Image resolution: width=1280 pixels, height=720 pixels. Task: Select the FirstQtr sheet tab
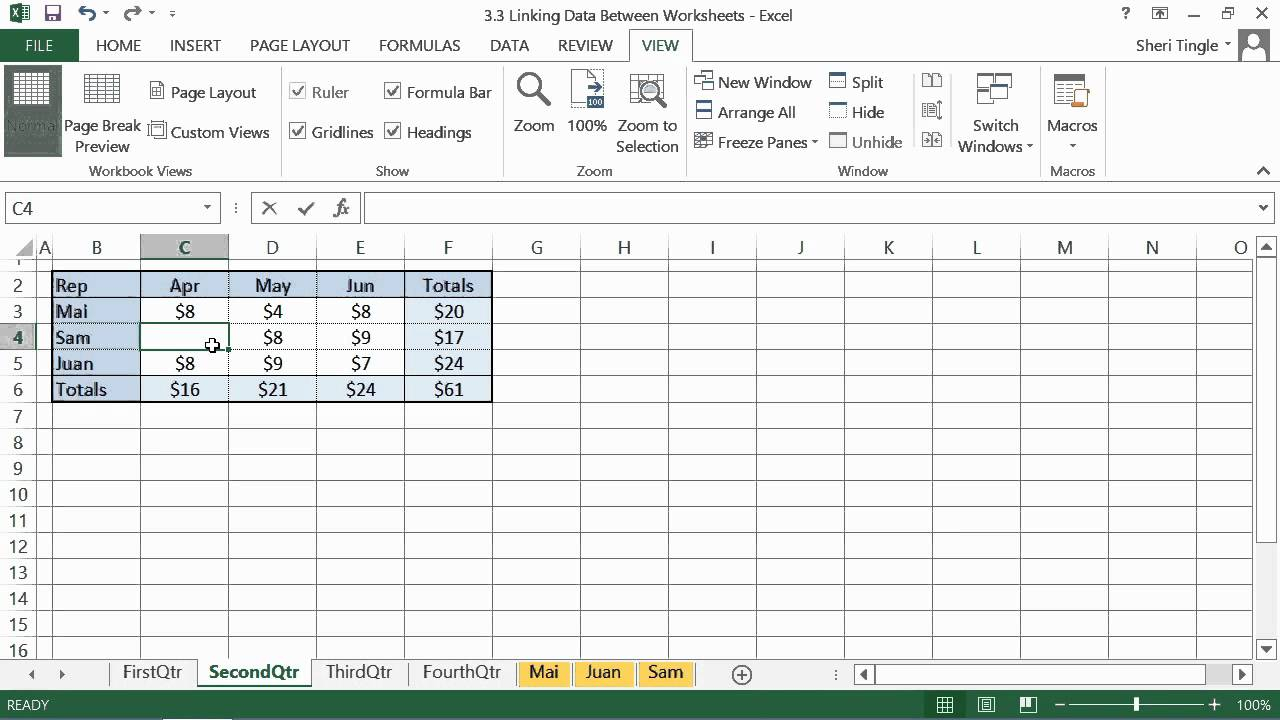tap(151, 672)
